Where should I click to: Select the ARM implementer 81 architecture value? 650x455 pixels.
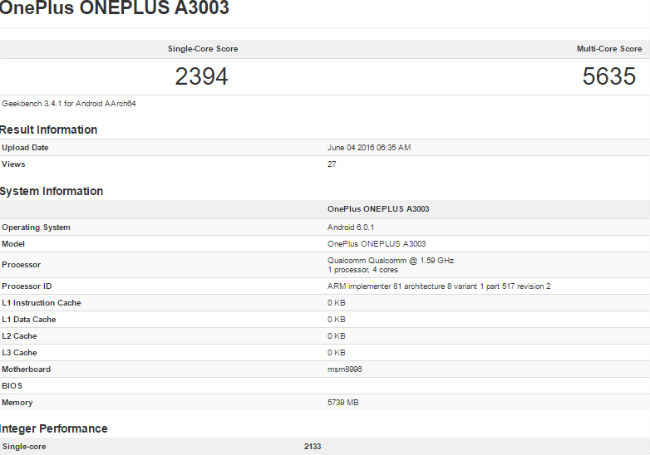(x=439, y=286)
